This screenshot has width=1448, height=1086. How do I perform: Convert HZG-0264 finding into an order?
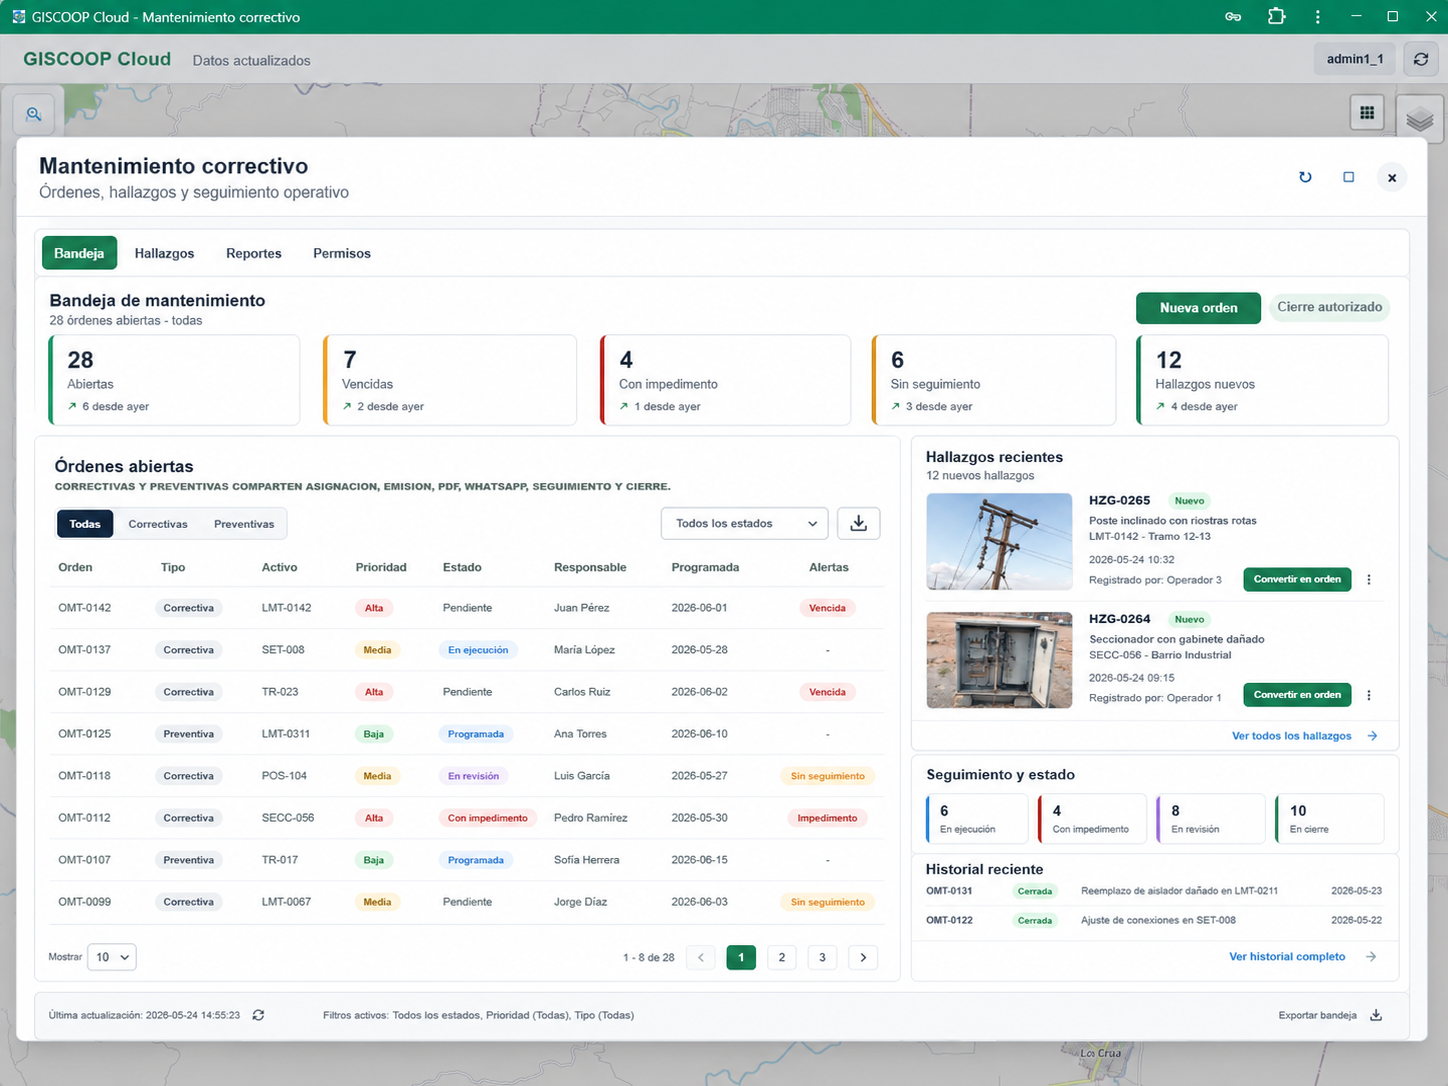tap(1297, 695)
